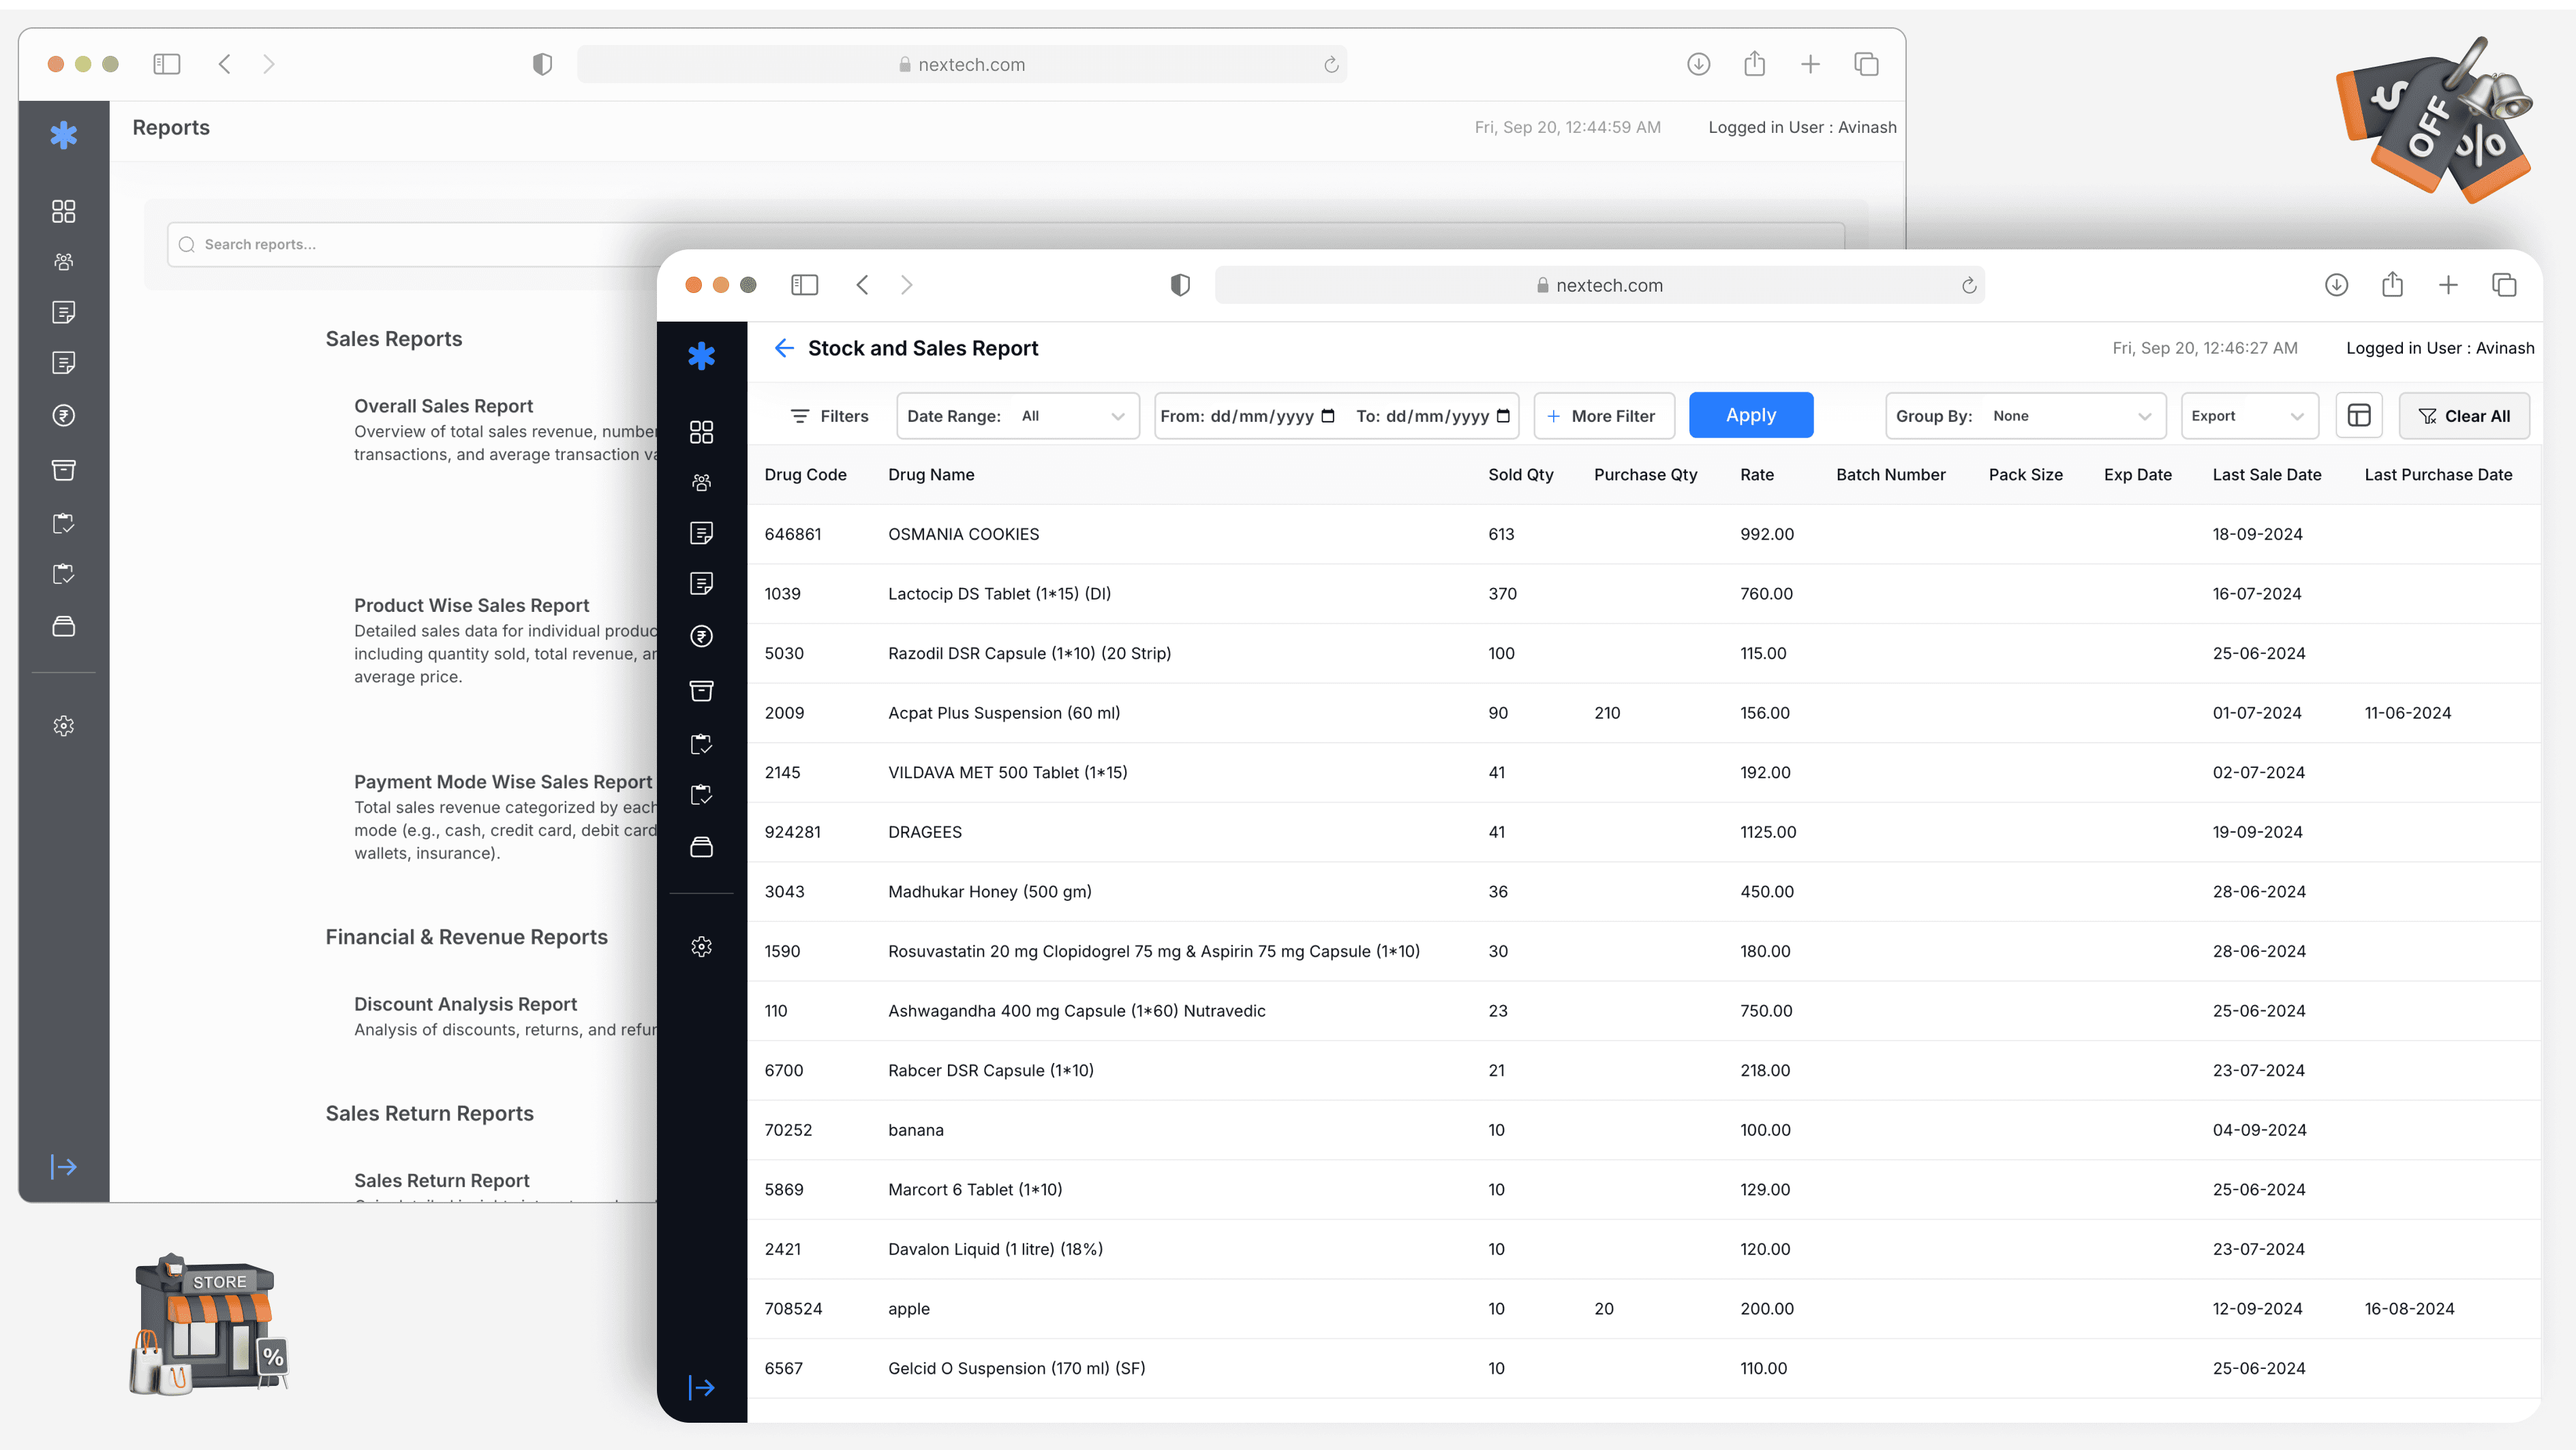Screen dimensions: 2576x1450
Task: Click More Filter button
Action: [x=1604, y=416]
